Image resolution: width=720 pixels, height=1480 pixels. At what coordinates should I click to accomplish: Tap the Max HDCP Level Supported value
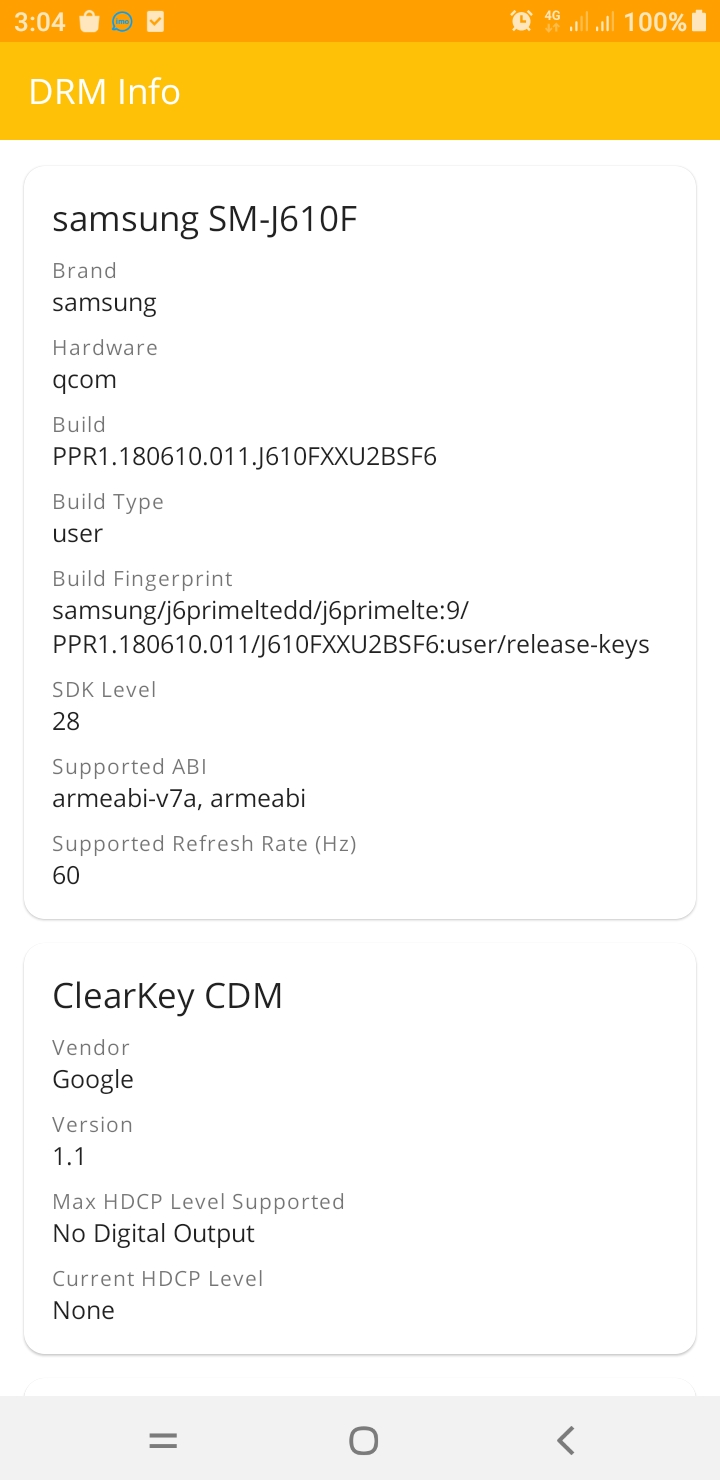(x=152, y=1233)
